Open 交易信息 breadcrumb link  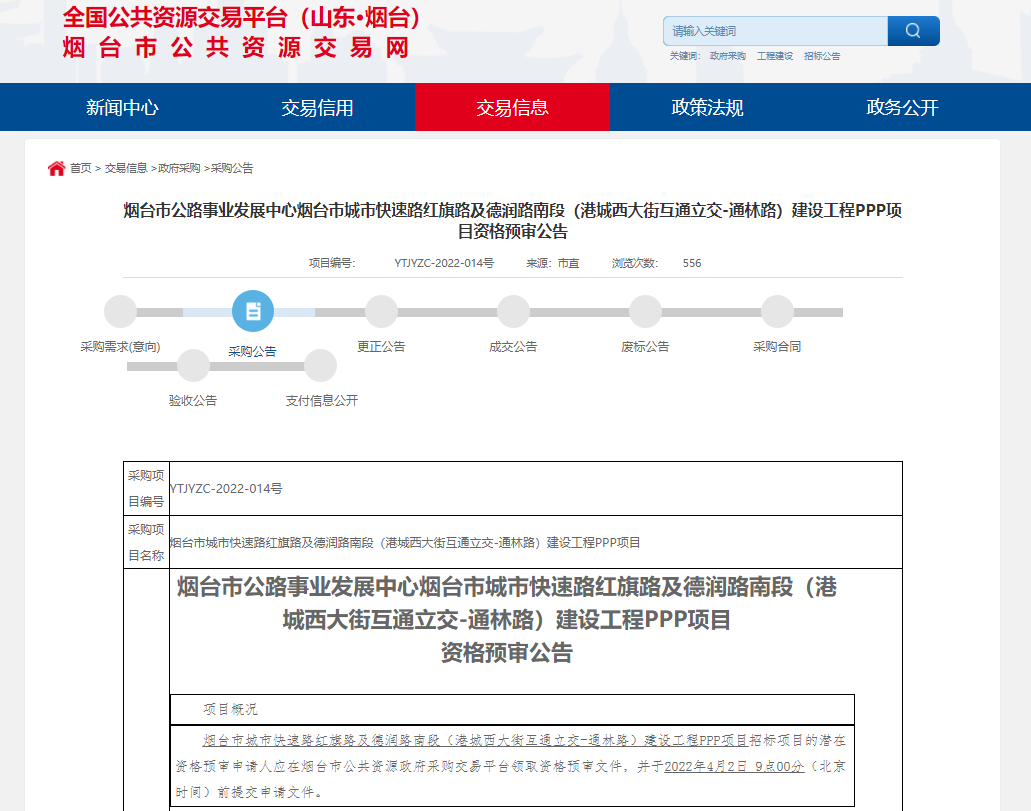click(x=126, y=168)
